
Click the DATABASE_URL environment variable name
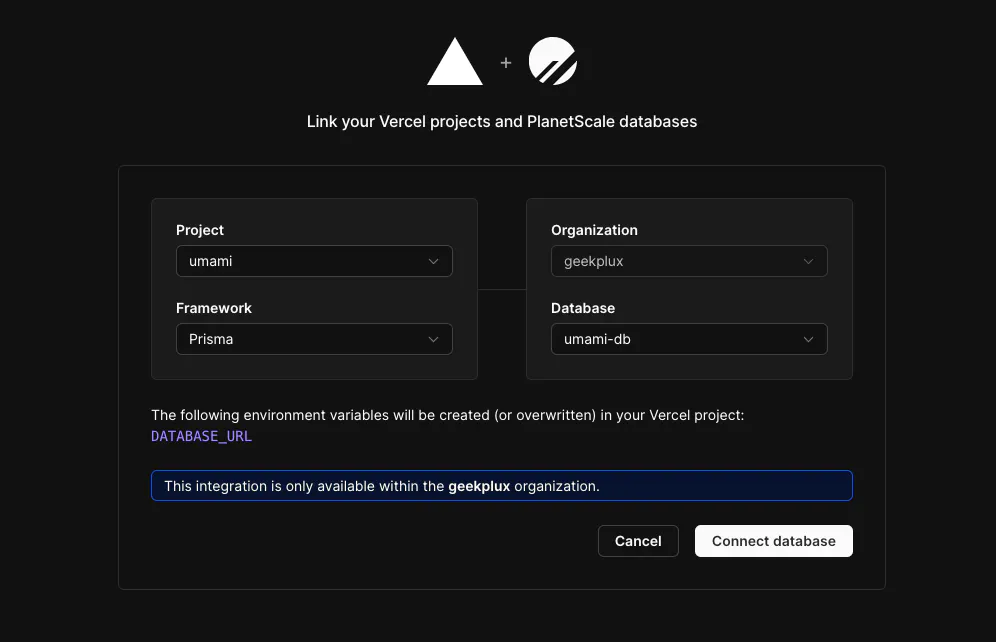tap(201, 436)
